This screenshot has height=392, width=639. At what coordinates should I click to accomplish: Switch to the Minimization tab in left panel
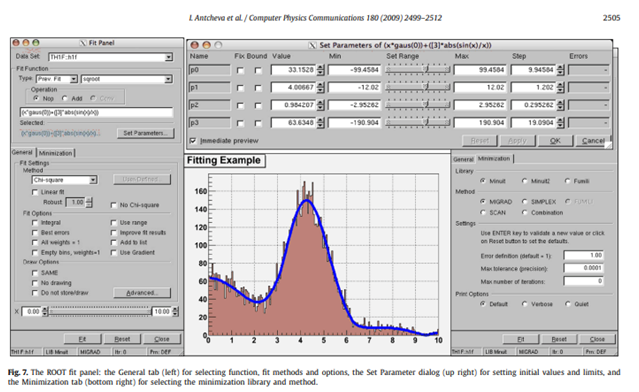pos(56,153)
